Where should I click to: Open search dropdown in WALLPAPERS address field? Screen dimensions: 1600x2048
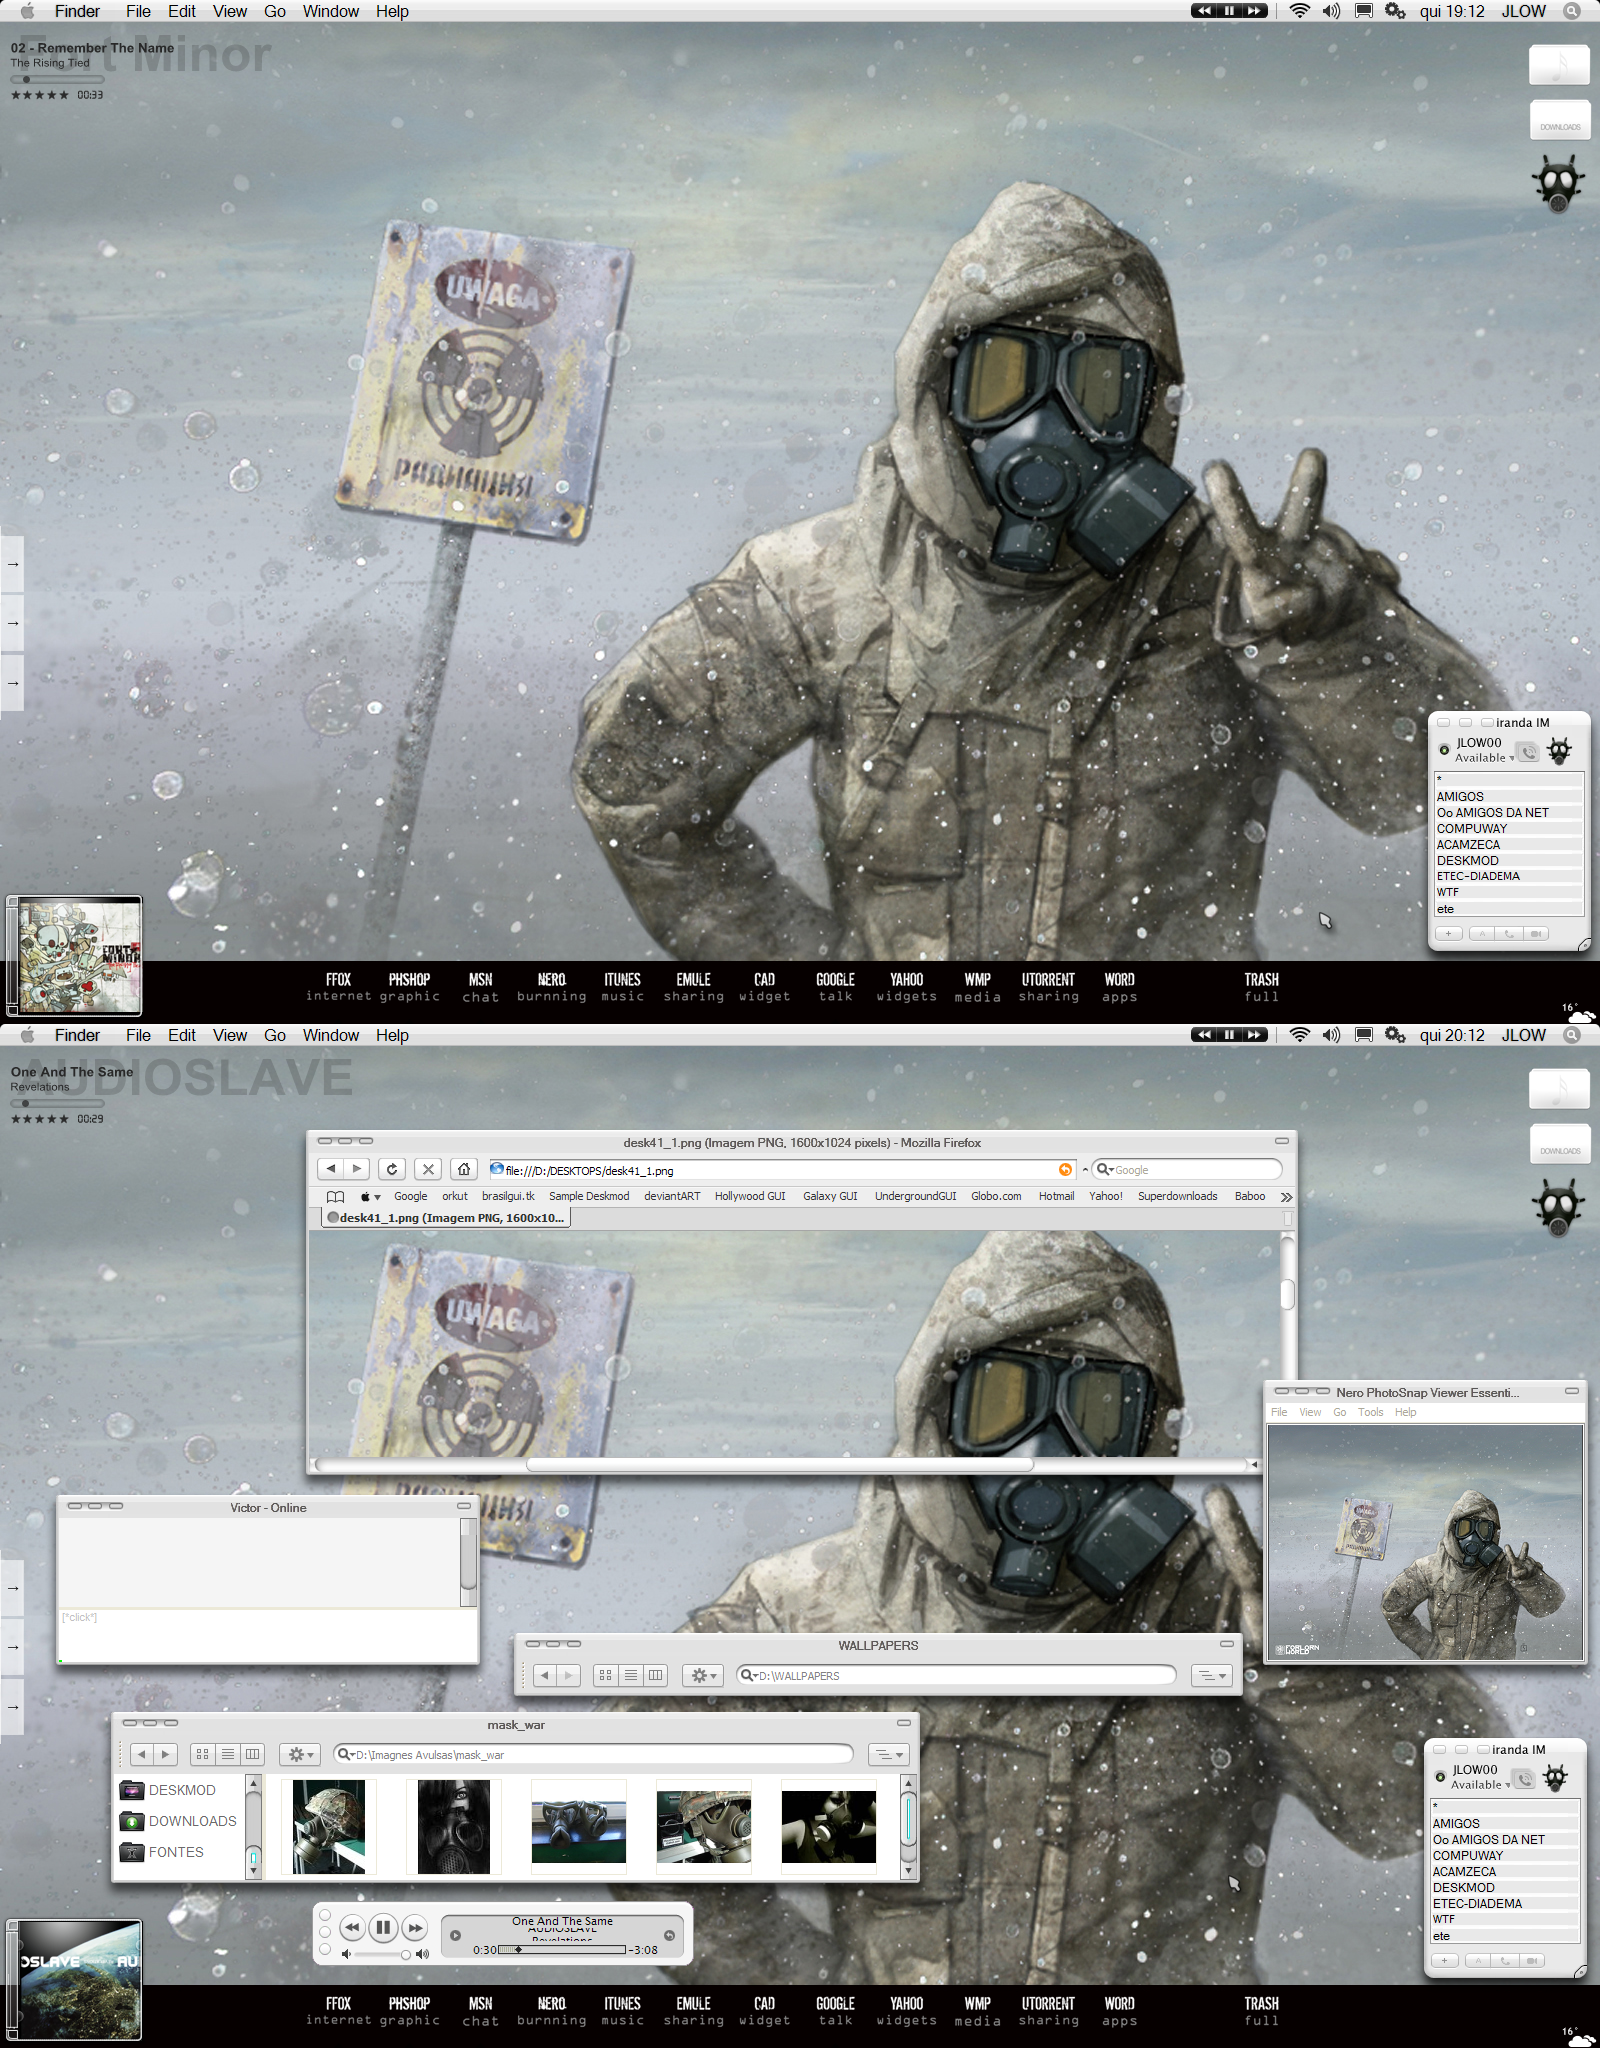point(749,1675)
